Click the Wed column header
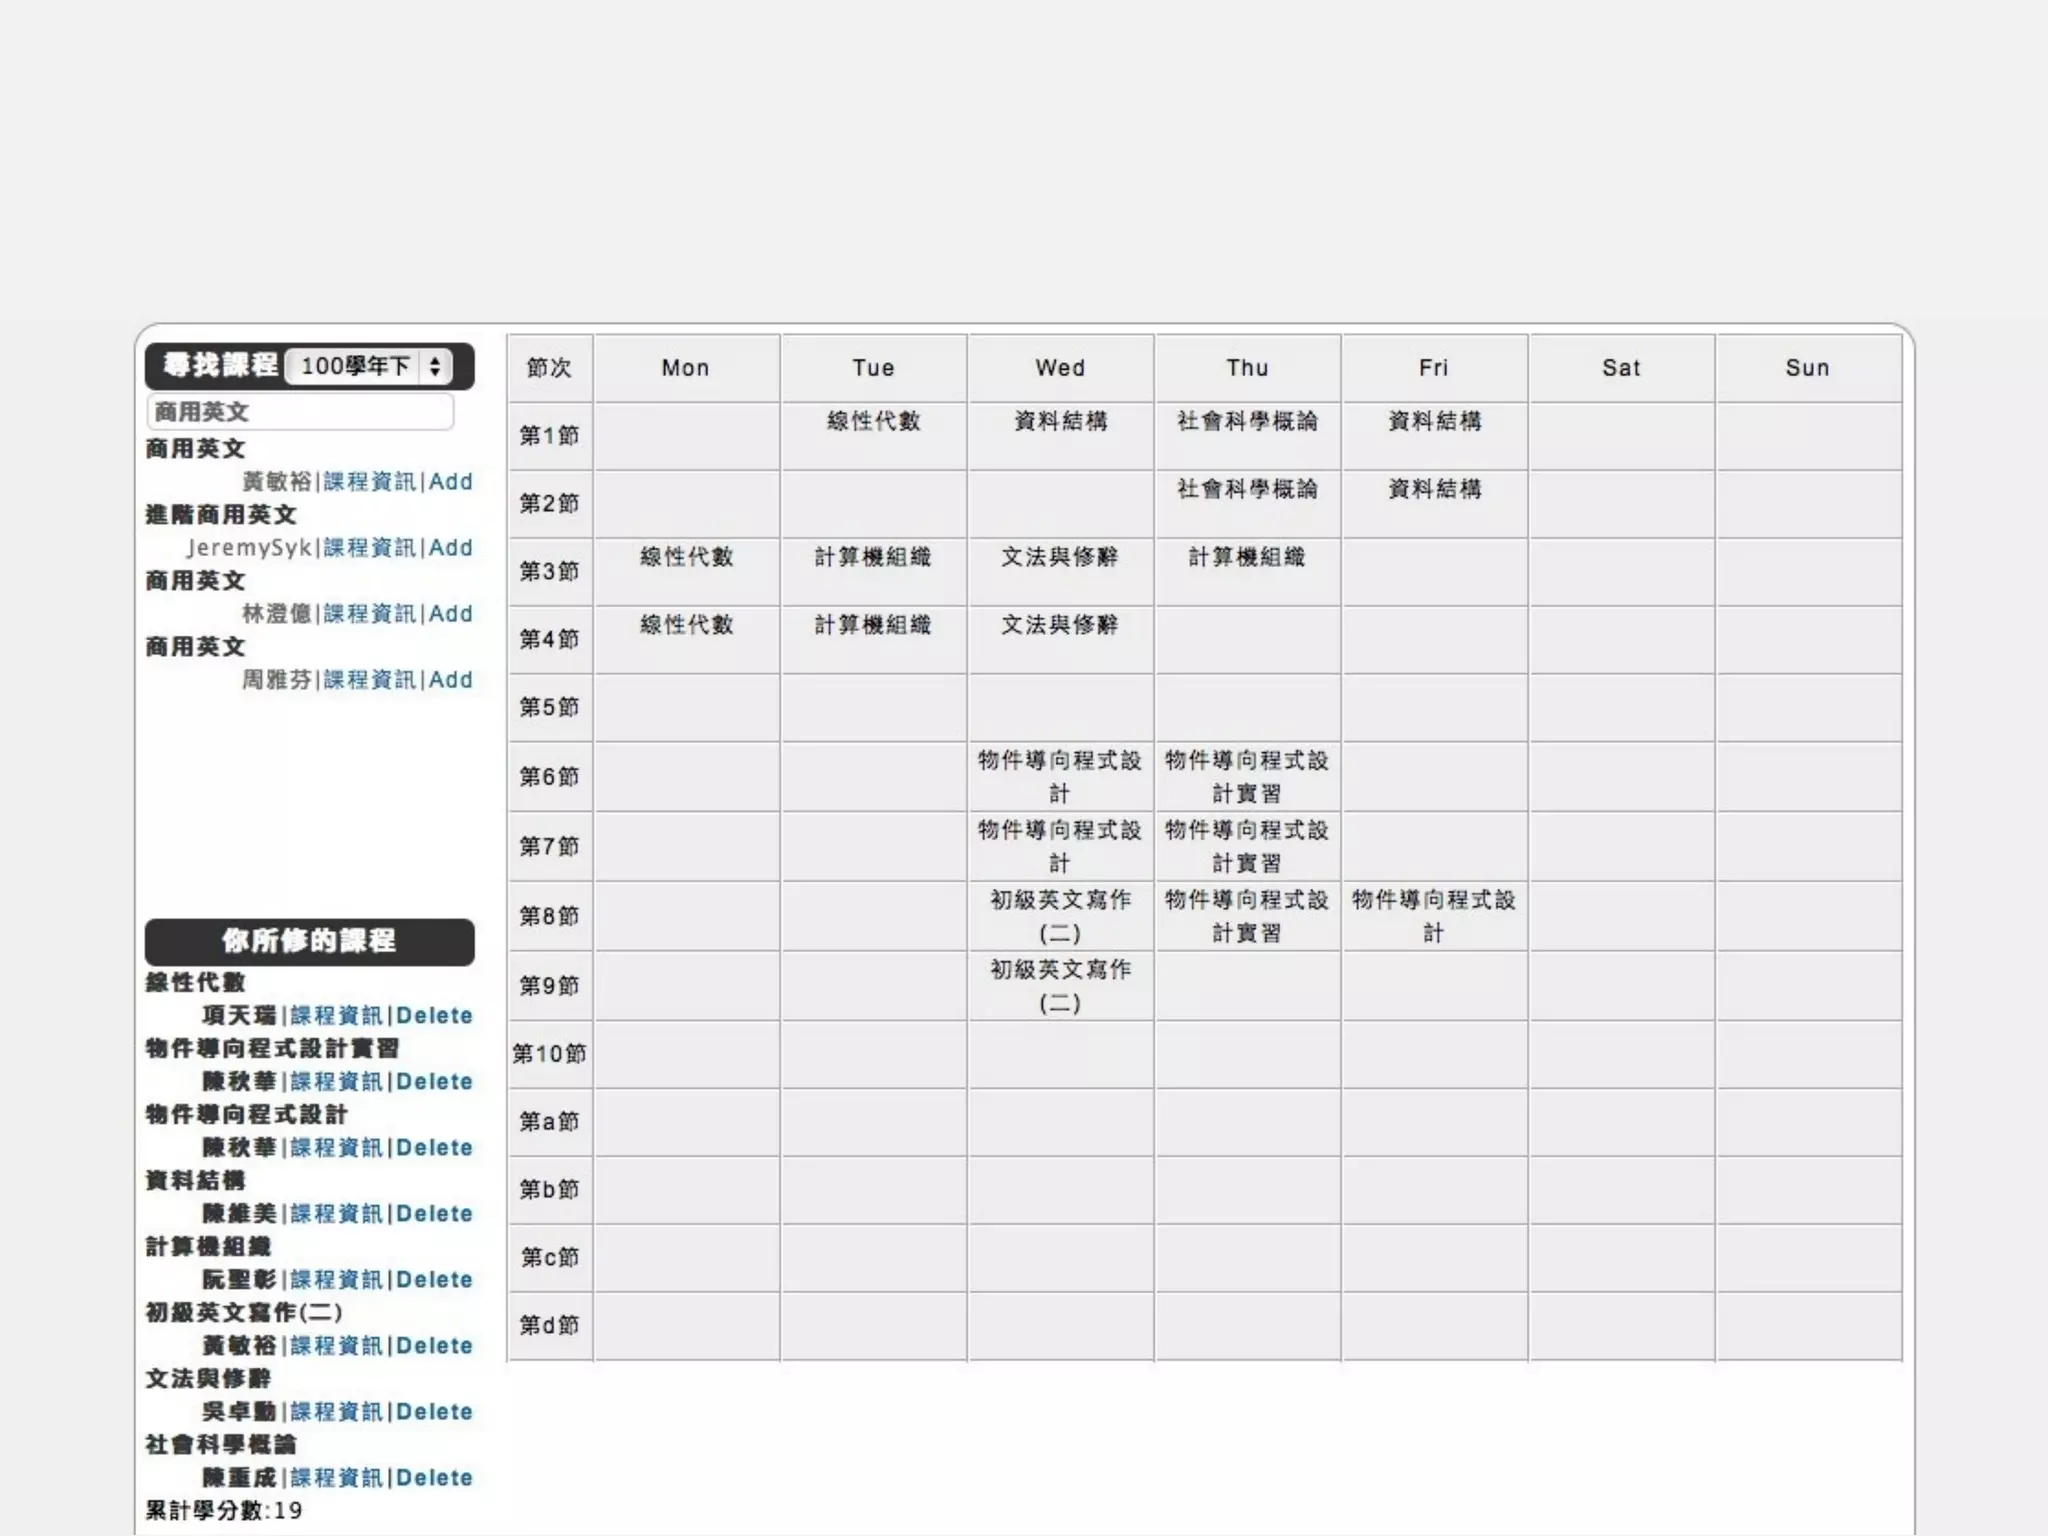2048x1536 pixels. (x=1060, y=368)
